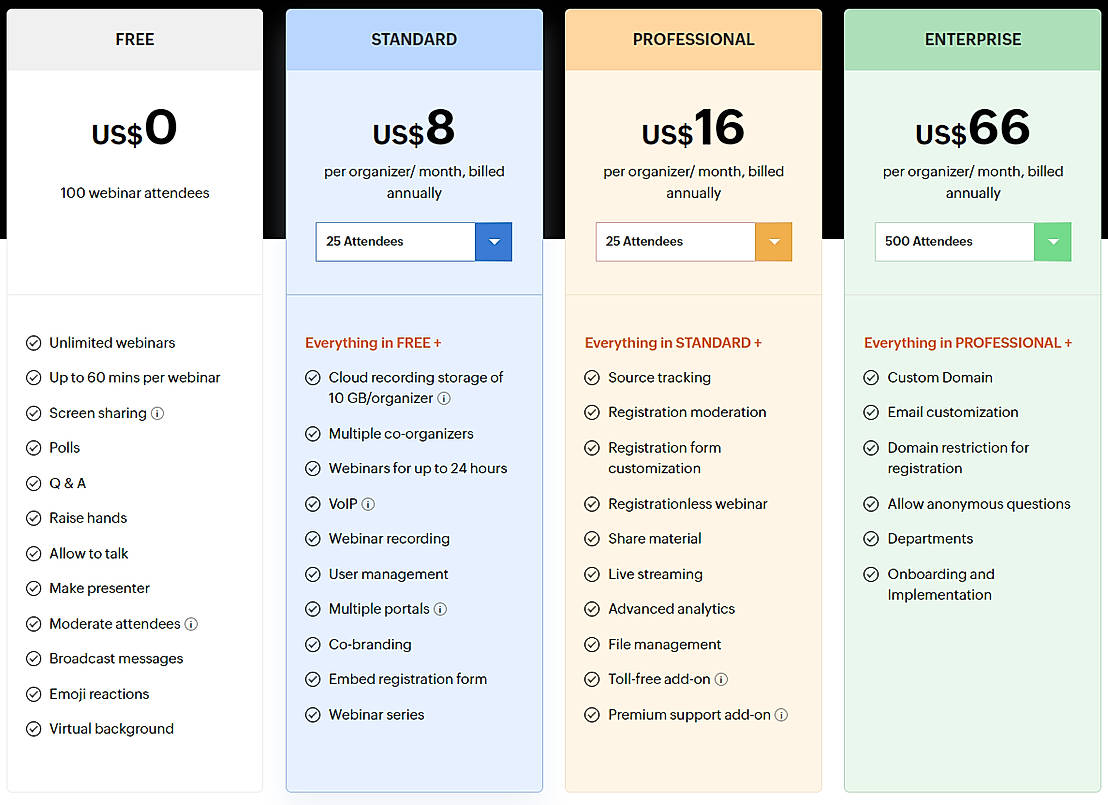Select the STANDARD plan header
The width and height of the screenshot is (1108, 805).
414,40
